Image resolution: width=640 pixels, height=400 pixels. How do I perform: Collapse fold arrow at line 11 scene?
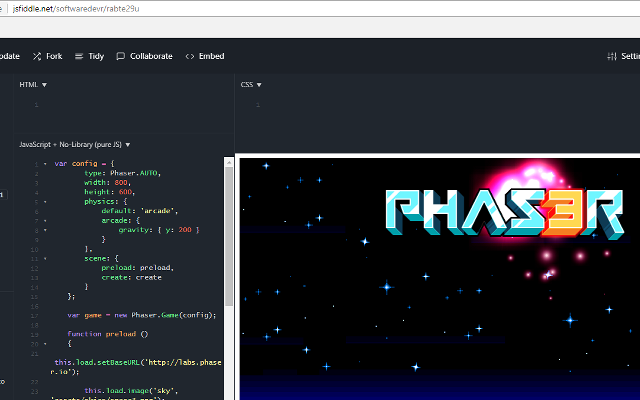[45, 259]
